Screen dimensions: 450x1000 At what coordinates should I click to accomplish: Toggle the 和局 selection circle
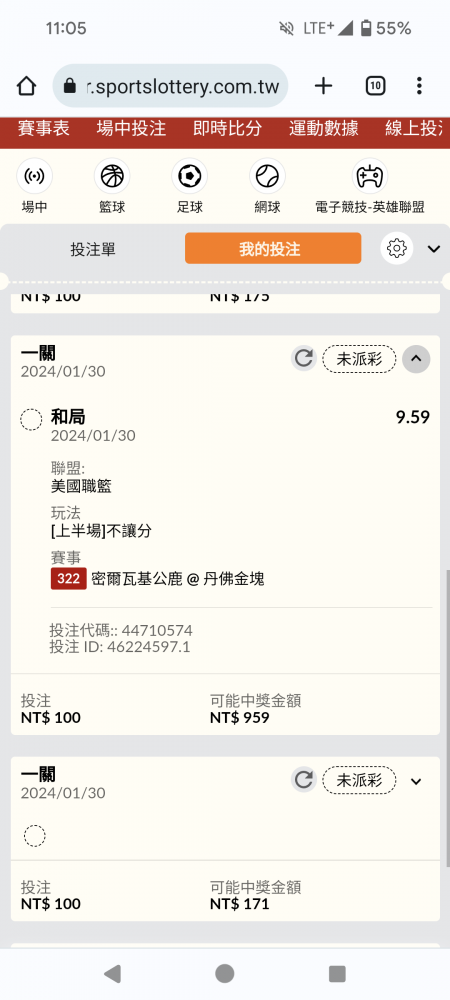point(31,420)
